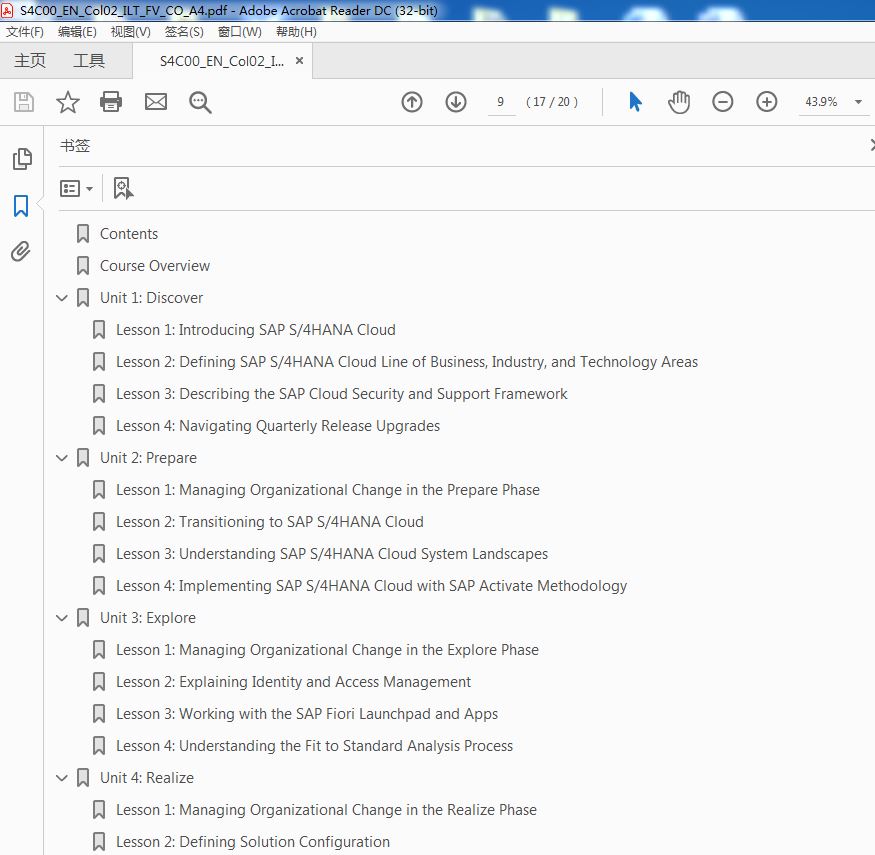Jump to Unit 3: Explore
This screenshot has width=875, height=855.
coord(148,618)
